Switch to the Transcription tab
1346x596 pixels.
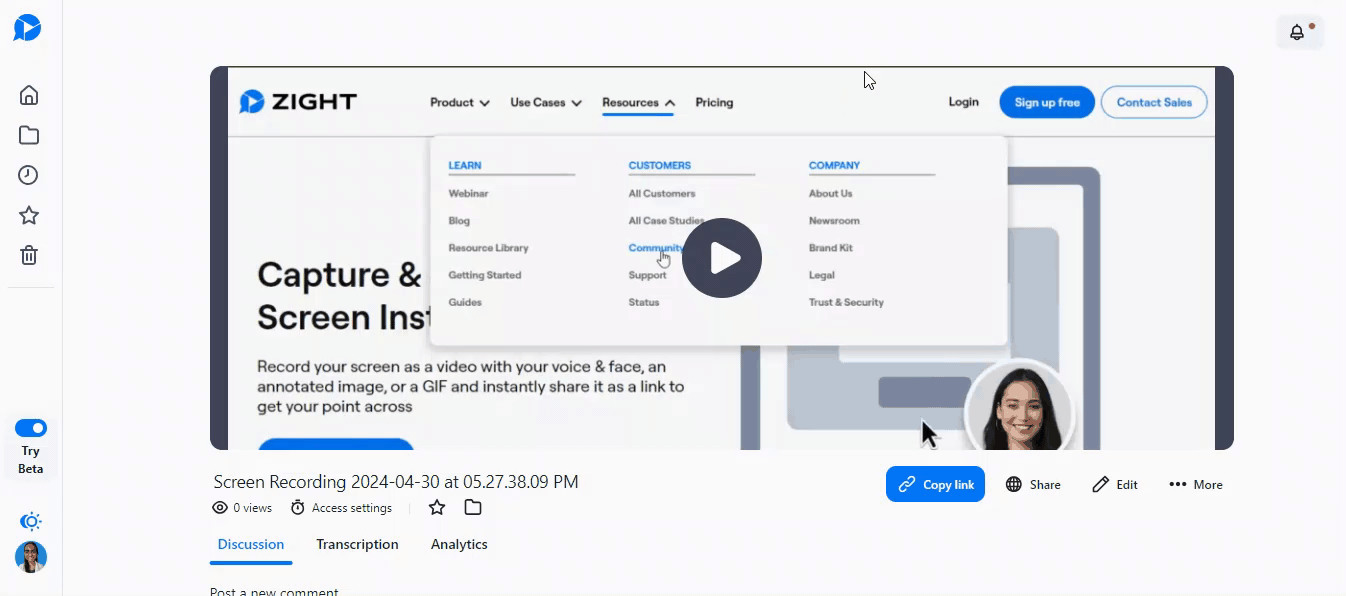pyautogui.click(x=357, y=544)
